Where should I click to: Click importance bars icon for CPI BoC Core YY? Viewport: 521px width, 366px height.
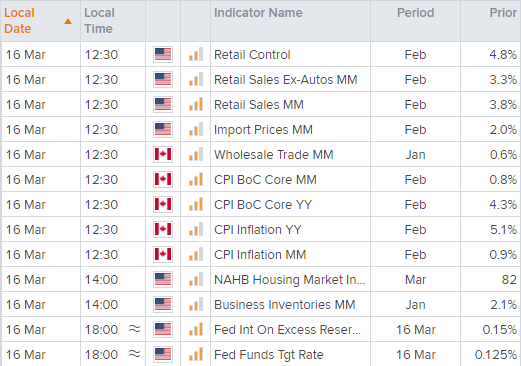click(196, 204)
